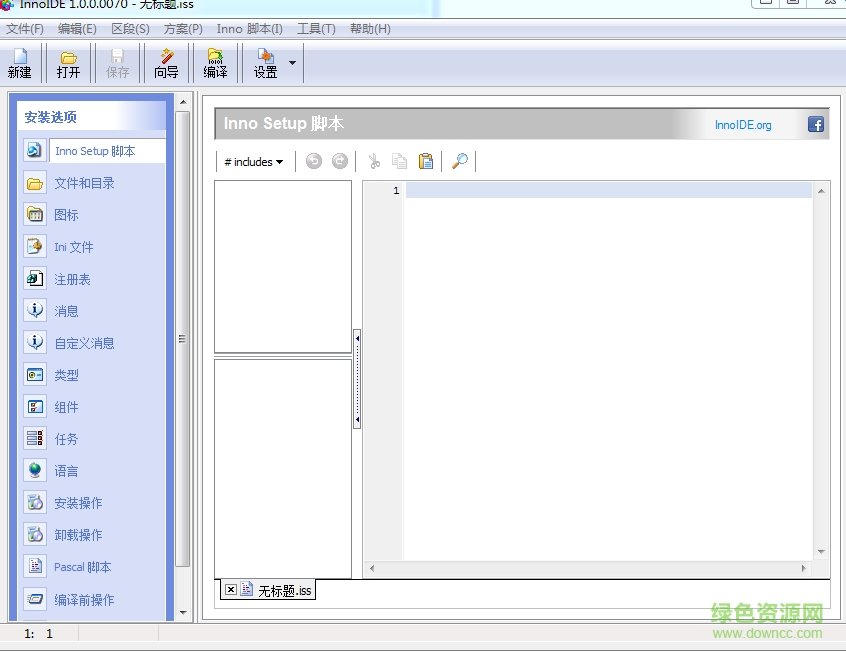Select 文件和目录 in the sidebar
Image resolution: width=846 pixels, height=652 pixels.
84,183
